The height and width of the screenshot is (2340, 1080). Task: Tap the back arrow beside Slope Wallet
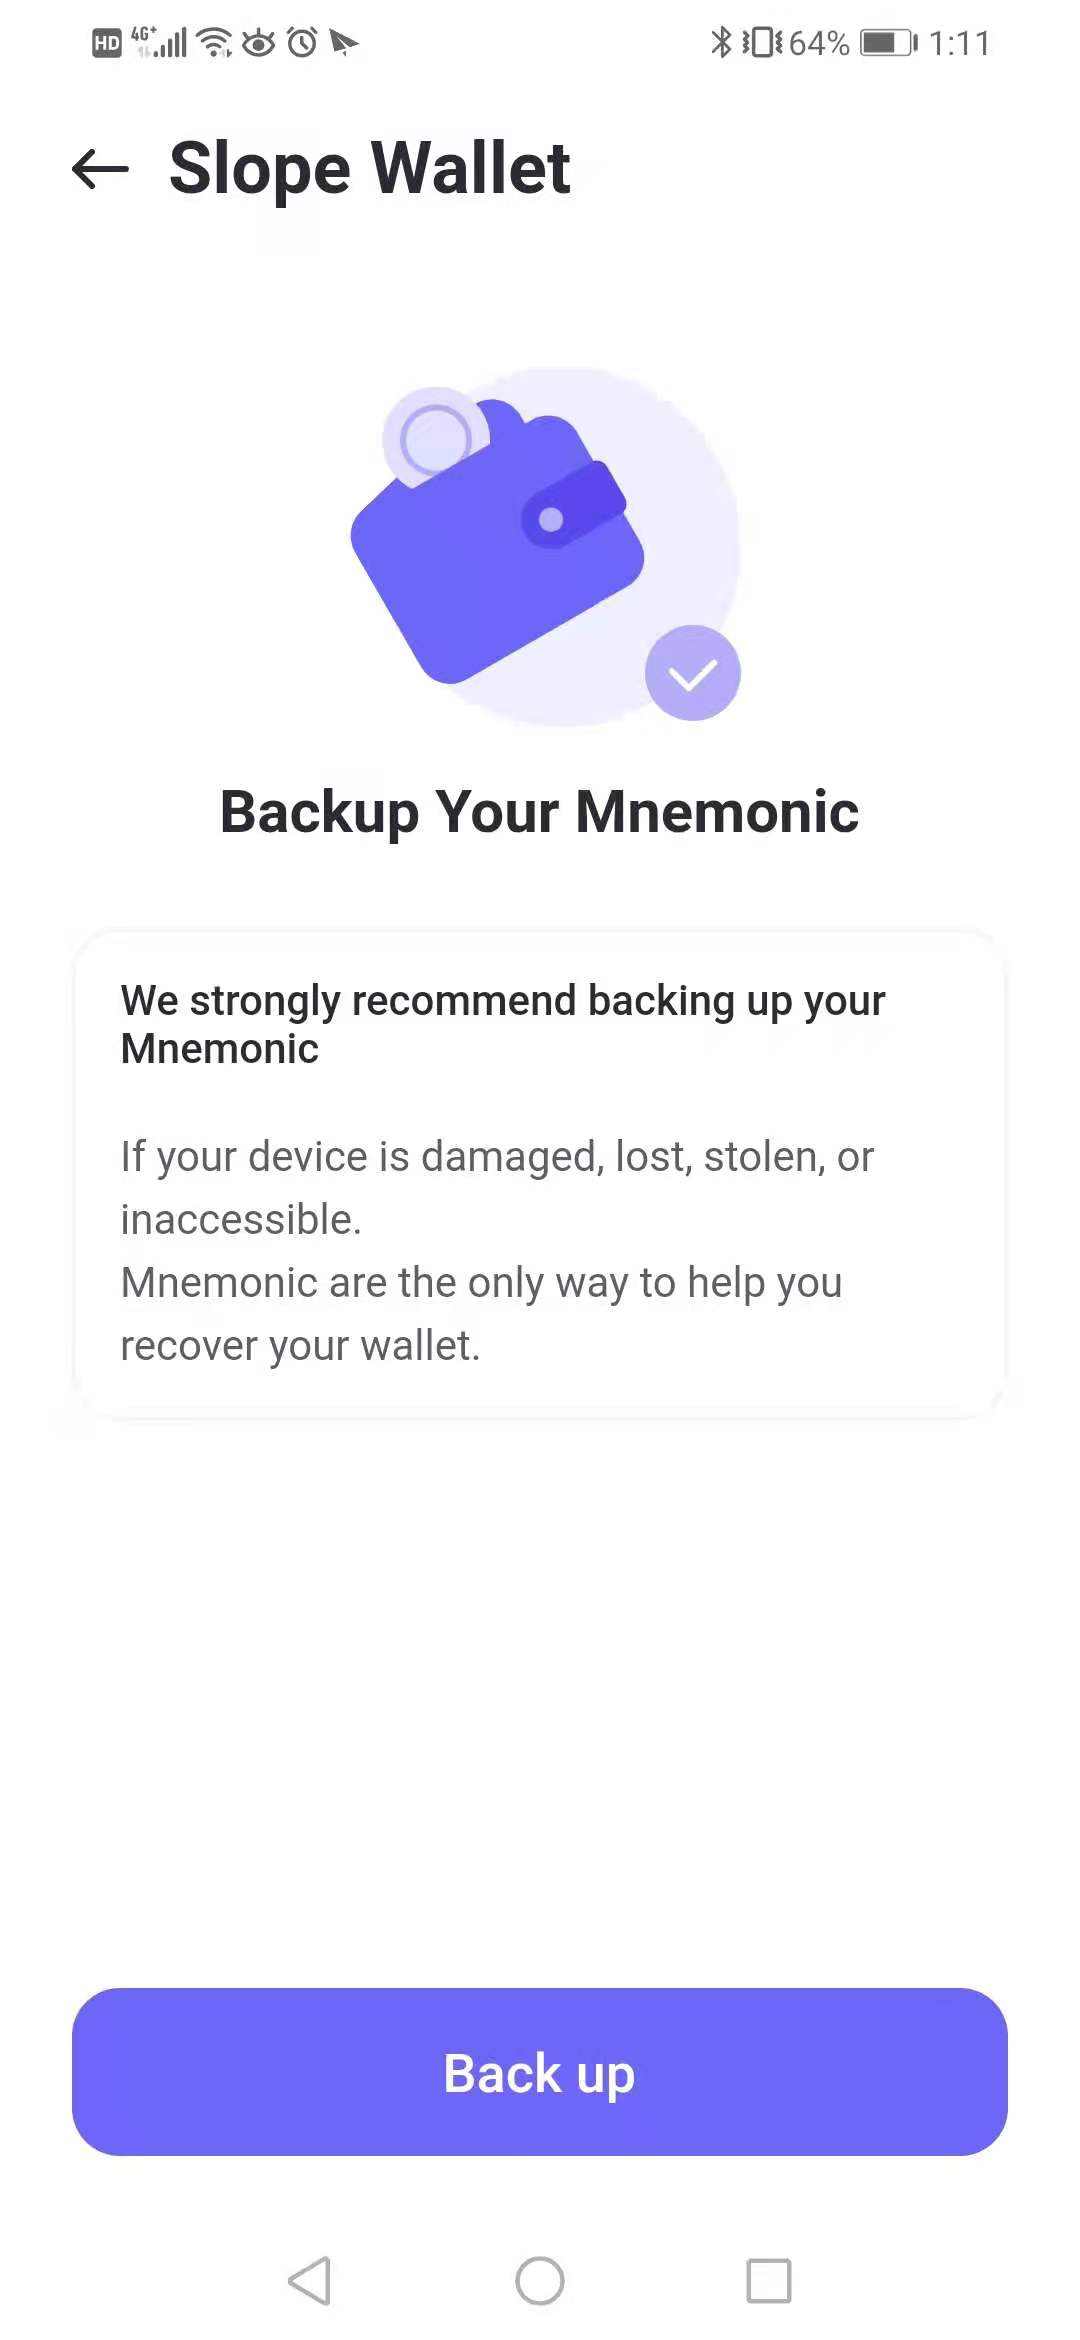pos(101,169)
